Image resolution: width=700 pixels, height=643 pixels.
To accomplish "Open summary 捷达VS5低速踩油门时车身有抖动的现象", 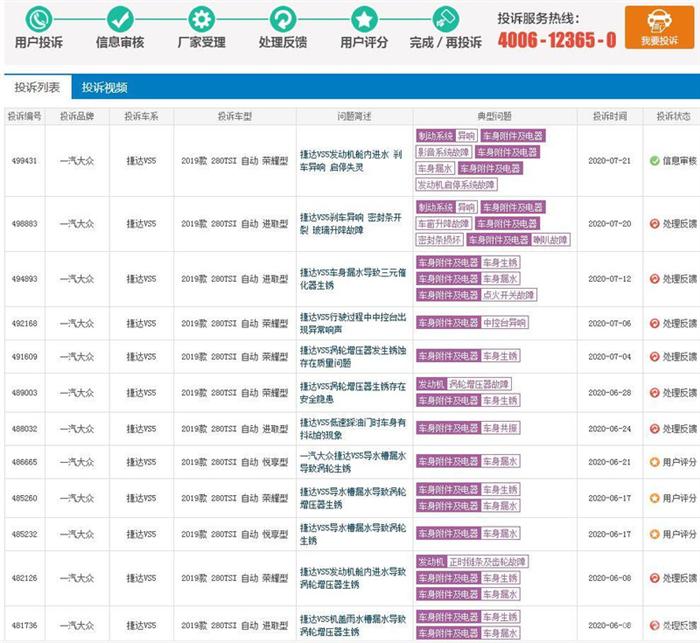I will [x=353, y=429].
